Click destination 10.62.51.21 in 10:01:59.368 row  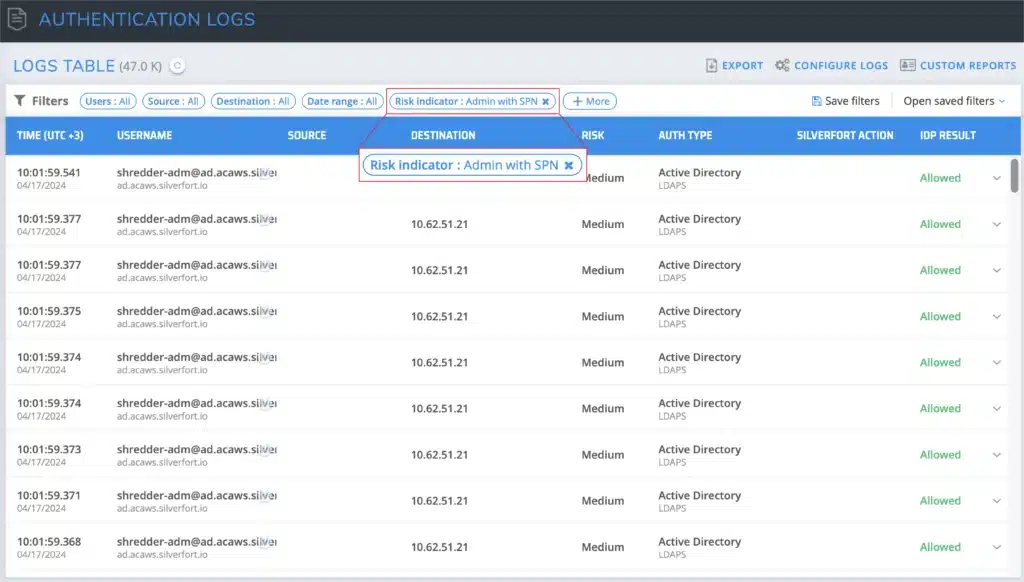pos(440,547)
